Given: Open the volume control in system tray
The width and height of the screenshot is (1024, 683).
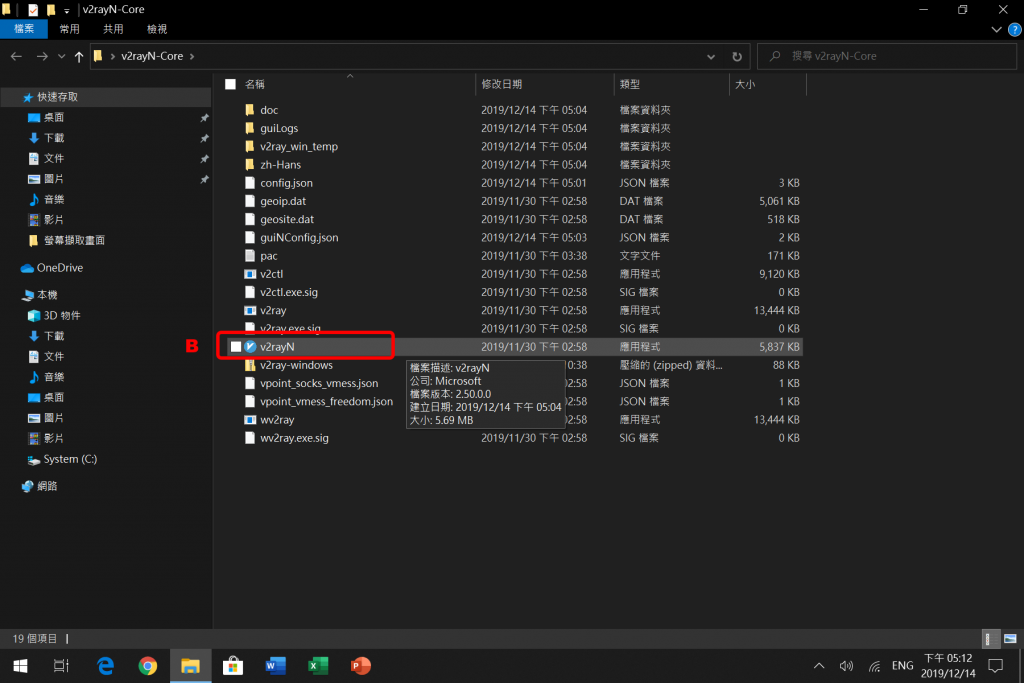Looking at the screenshot, I should [846, 666].
